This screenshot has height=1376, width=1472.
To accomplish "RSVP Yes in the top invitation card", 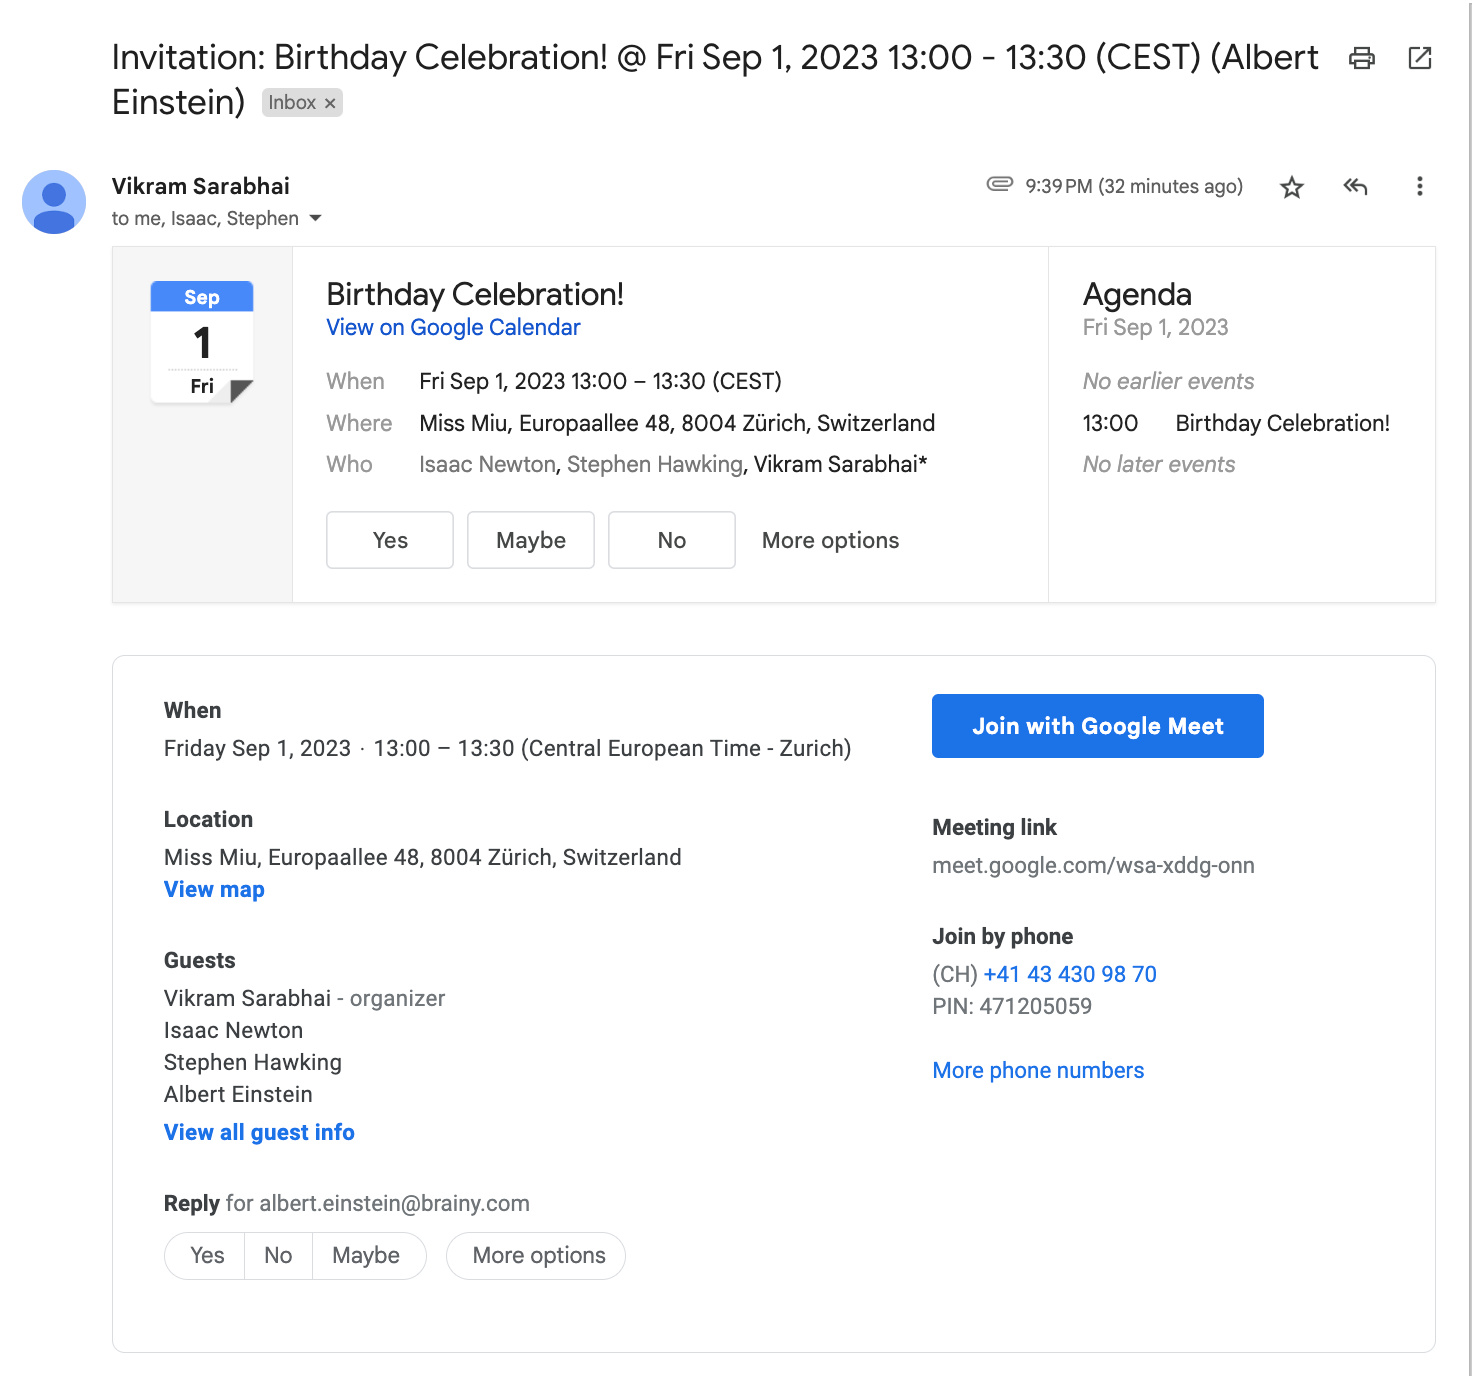I will click(390, 540).
